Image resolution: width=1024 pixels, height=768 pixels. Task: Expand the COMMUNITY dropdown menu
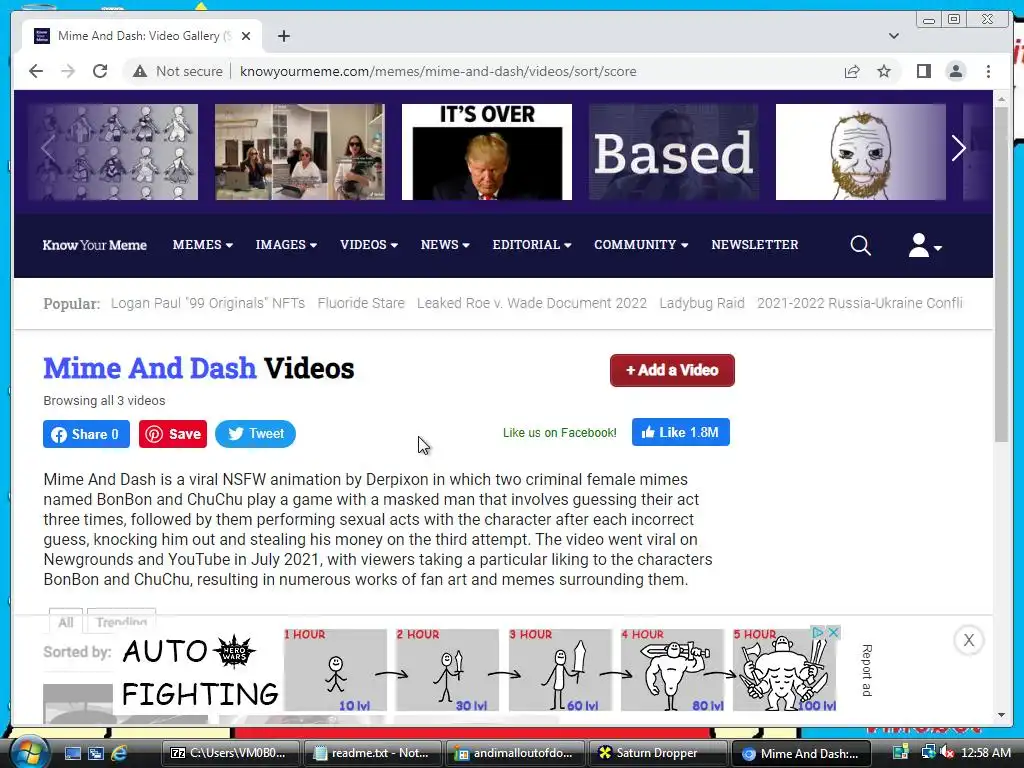tap(641, 244)
